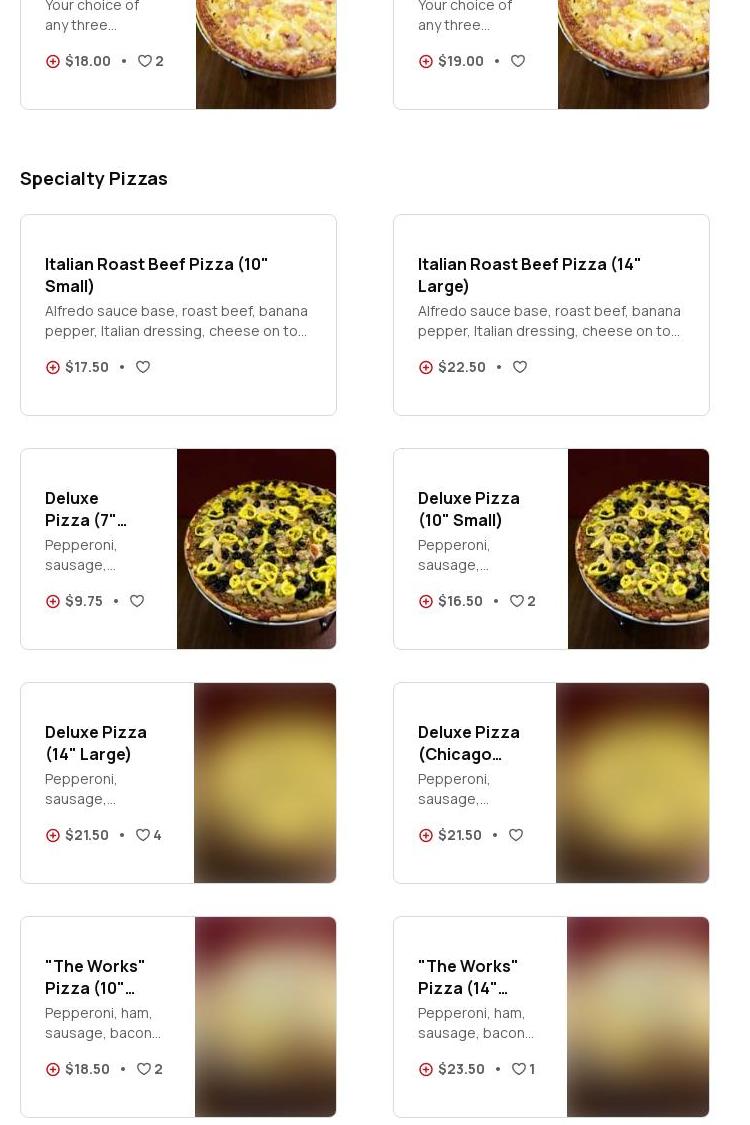Add $18.50 The Works Pizza plus icon
The width and height of the screenshot is (750, 1125).
click(53, 1069)
